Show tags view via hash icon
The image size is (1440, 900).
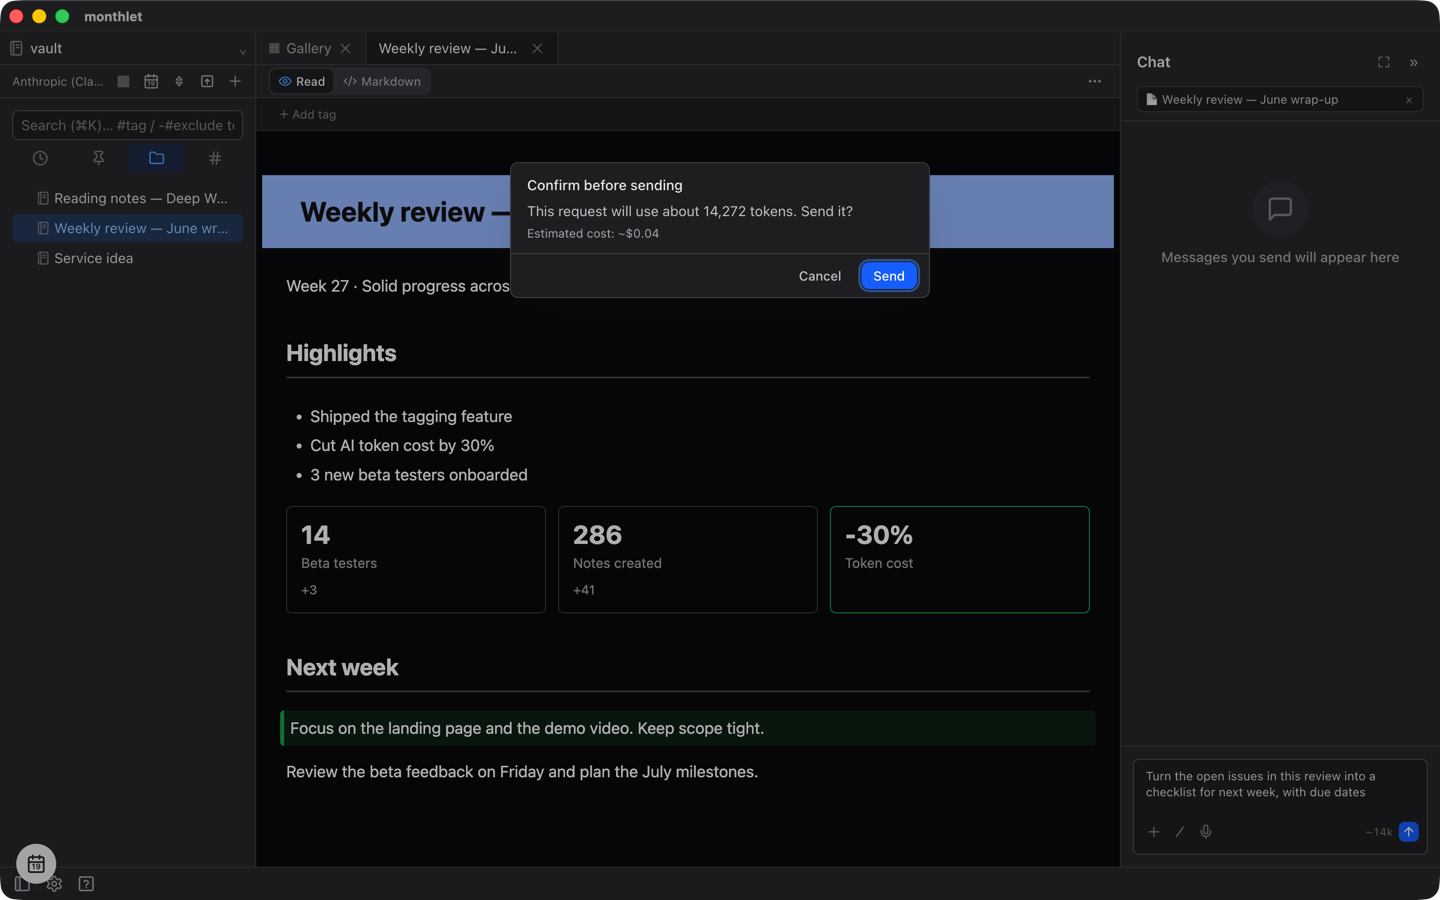click(215, 158)
